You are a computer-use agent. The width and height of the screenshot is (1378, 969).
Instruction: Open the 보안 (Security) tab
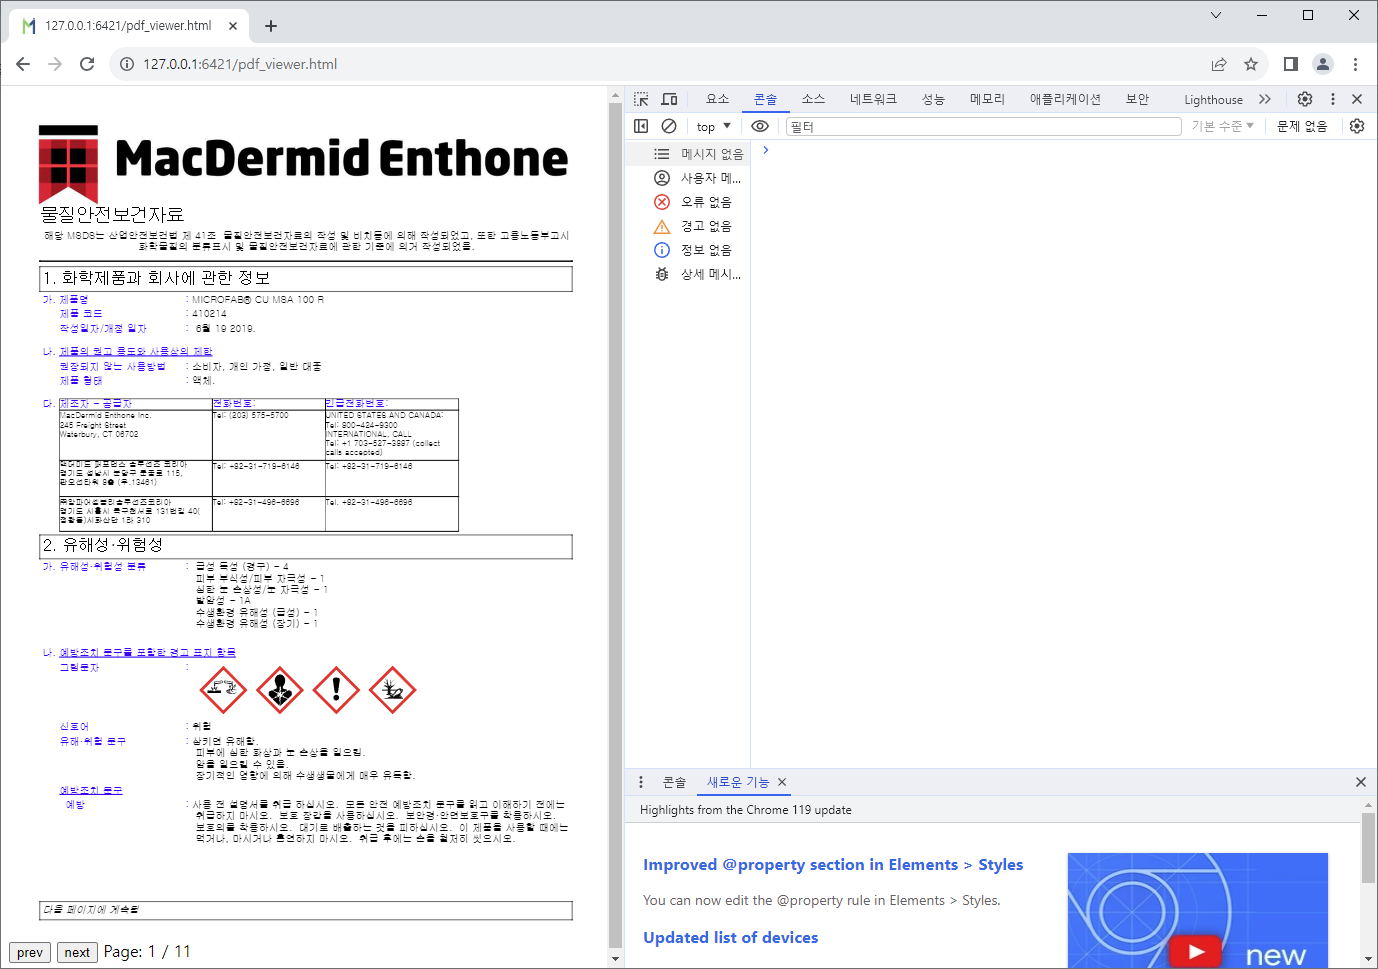point(1137,99)
